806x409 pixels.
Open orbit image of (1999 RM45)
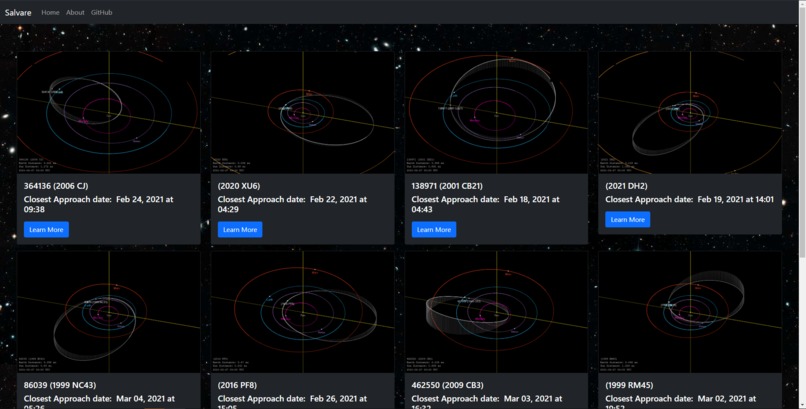point(690,312)
